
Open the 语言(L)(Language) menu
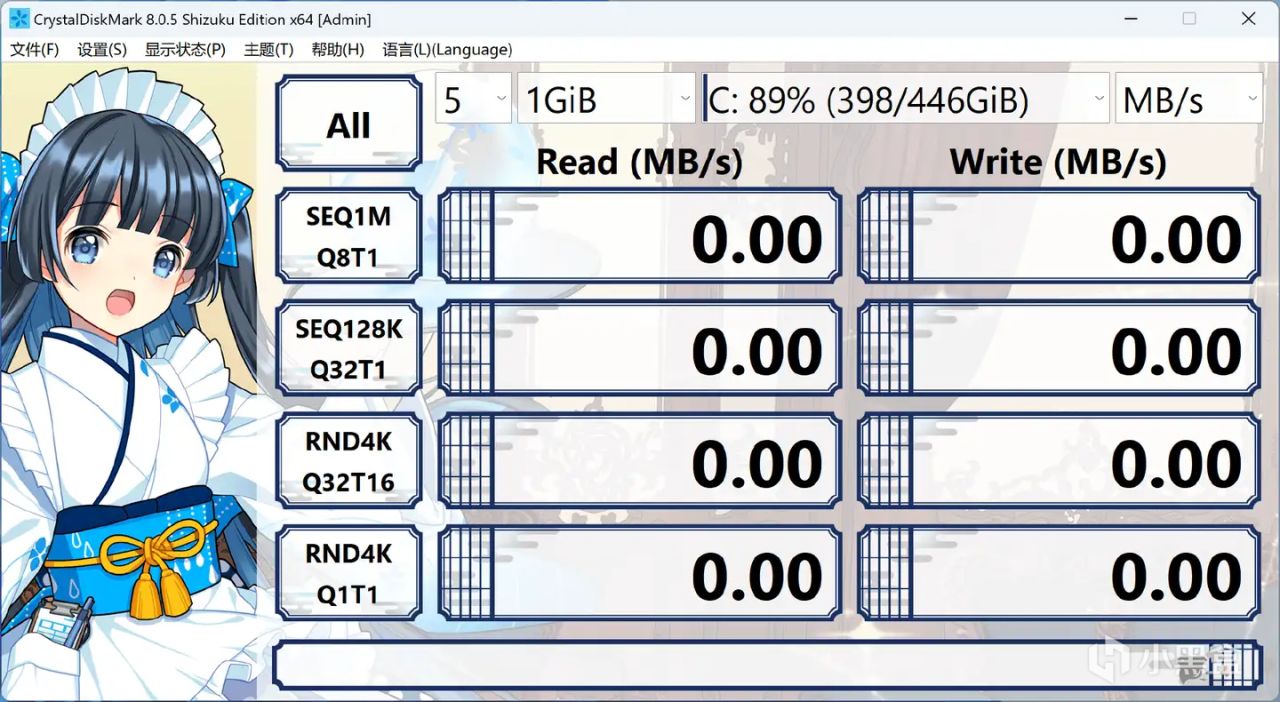click(x=447, y=50)
